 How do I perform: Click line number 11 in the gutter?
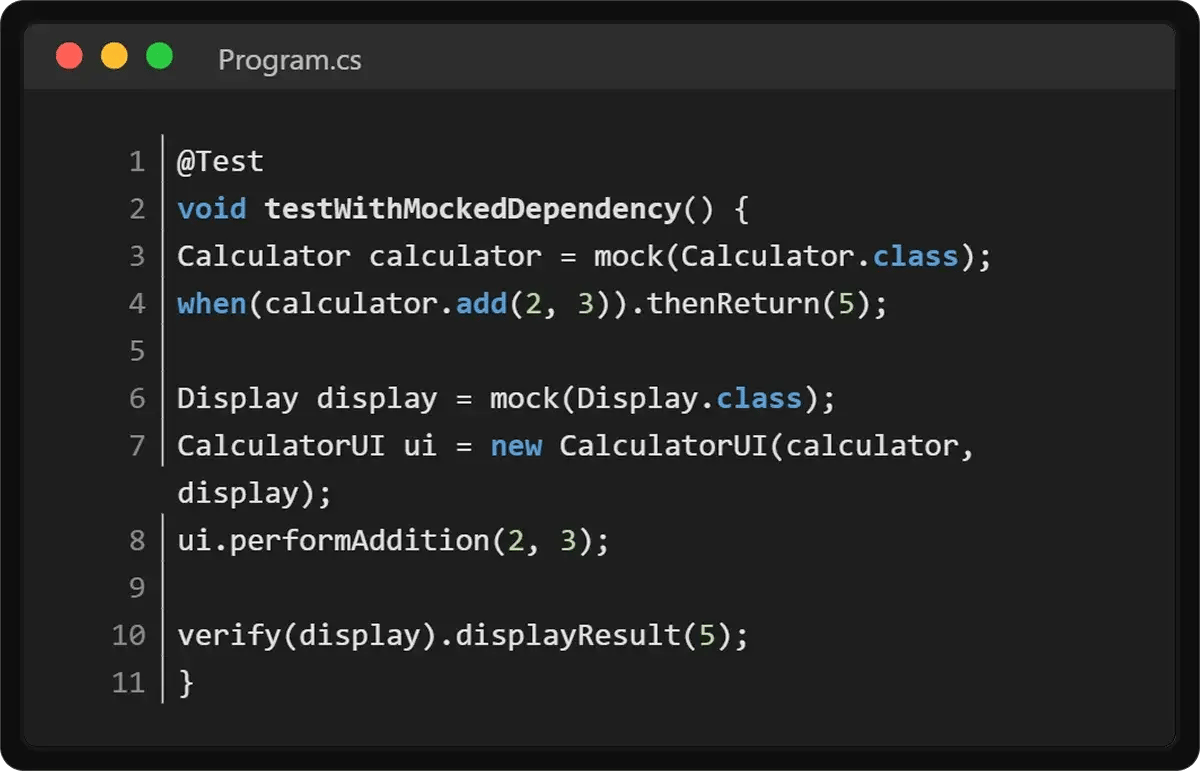tap(129, 684)
